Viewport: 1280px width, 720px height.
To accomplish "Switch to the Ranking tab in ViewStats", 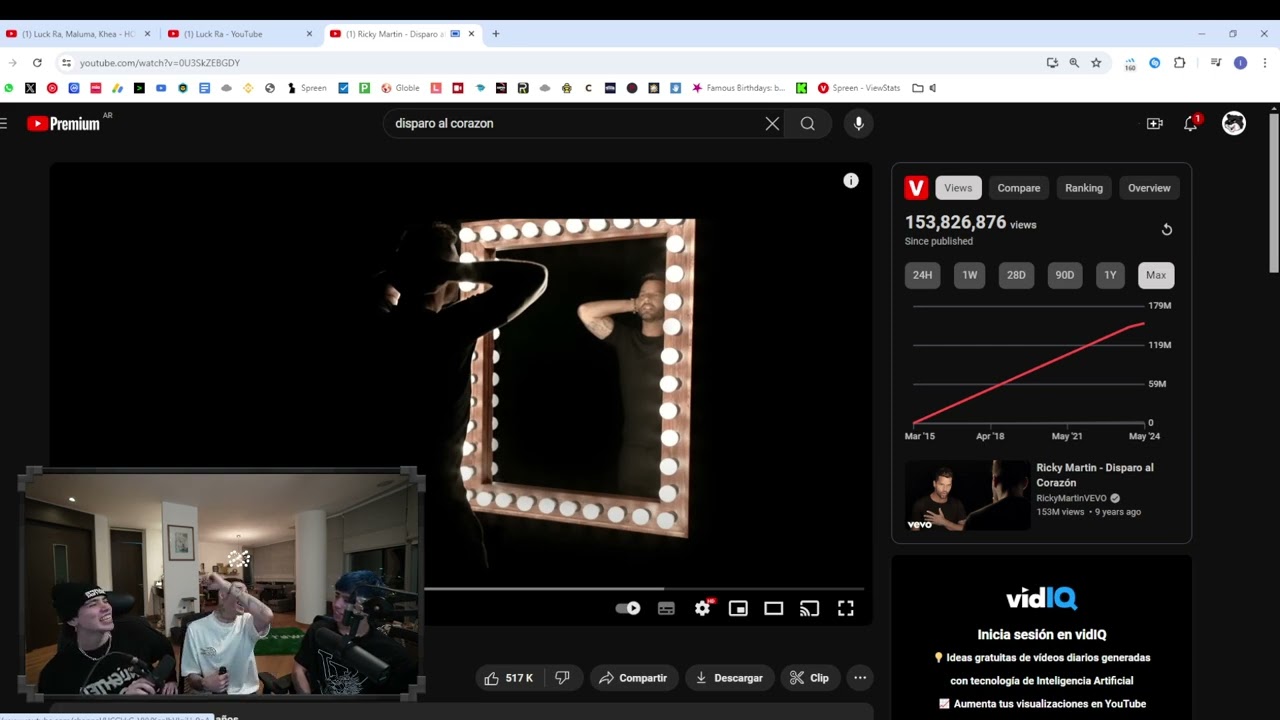I will click(1084, 188).
